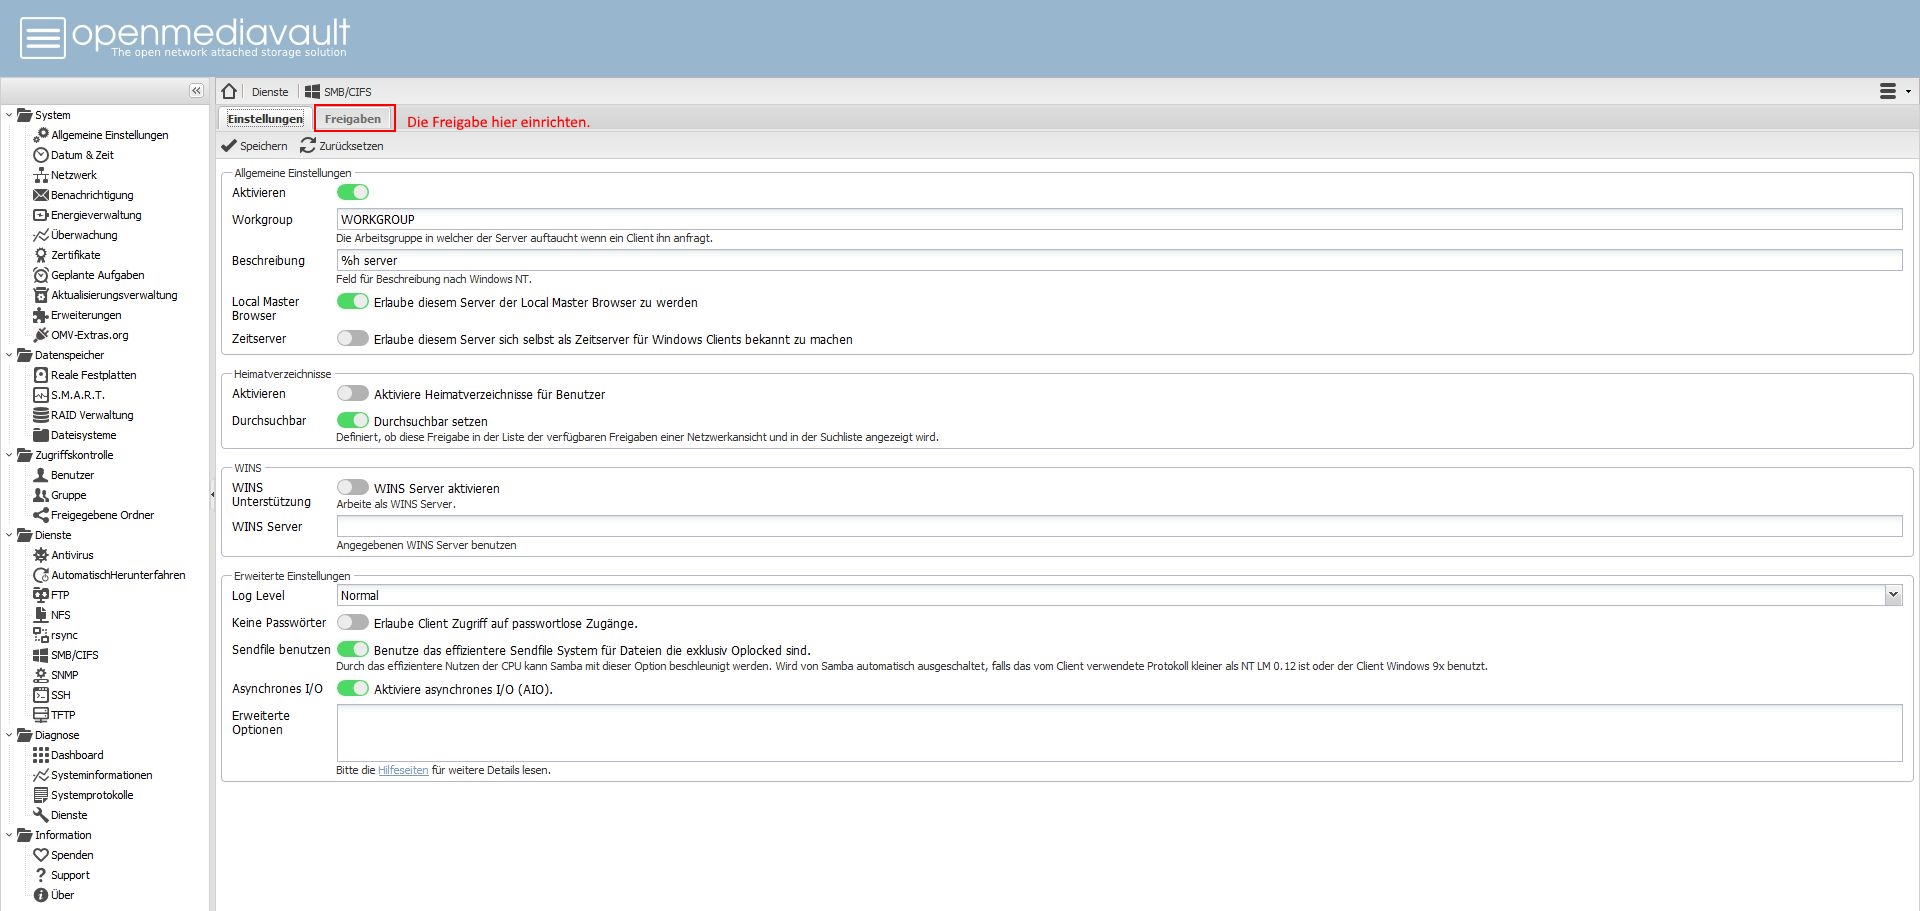The image size is (1920, 911).
Task: Toggle the Durchsuchbar setzen switch
Action: pos(353,420)
